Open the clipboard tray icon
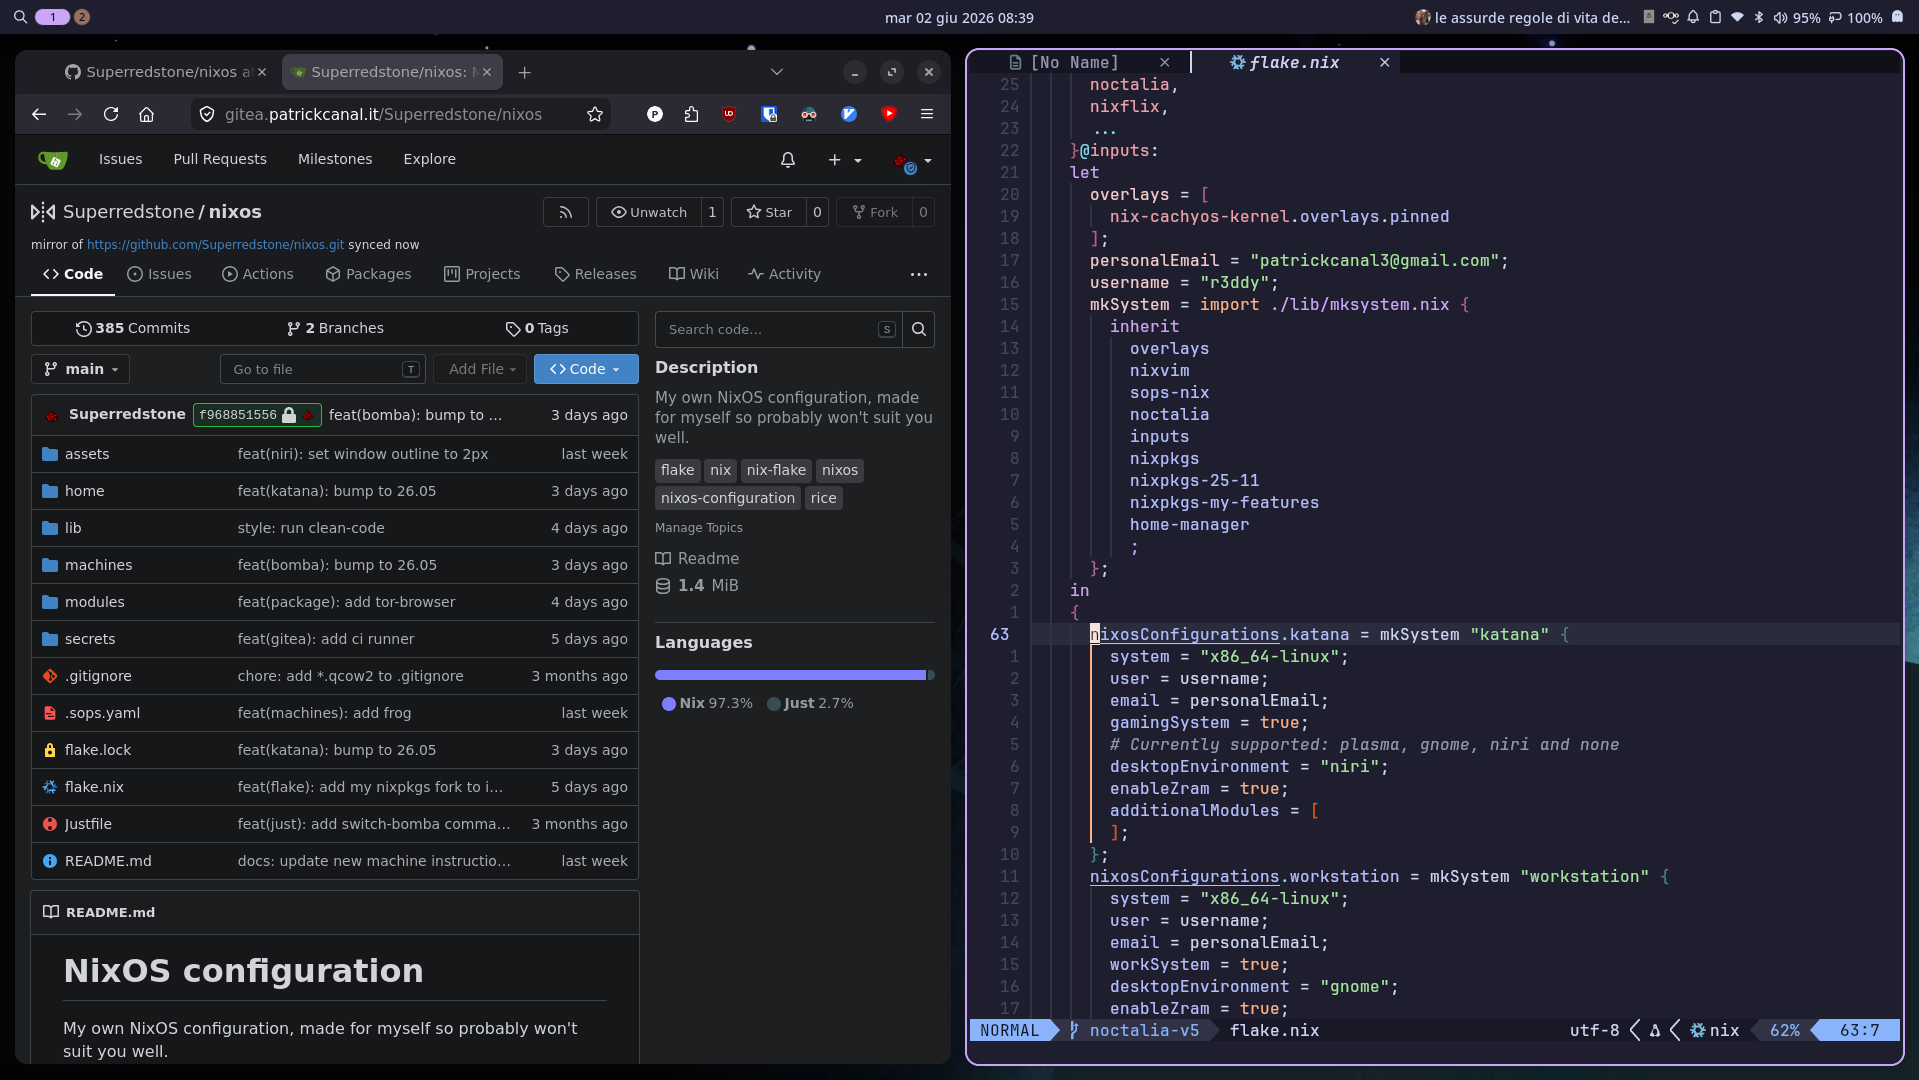This screenshot has height=1080, width=1919. tap(1715, 17)
